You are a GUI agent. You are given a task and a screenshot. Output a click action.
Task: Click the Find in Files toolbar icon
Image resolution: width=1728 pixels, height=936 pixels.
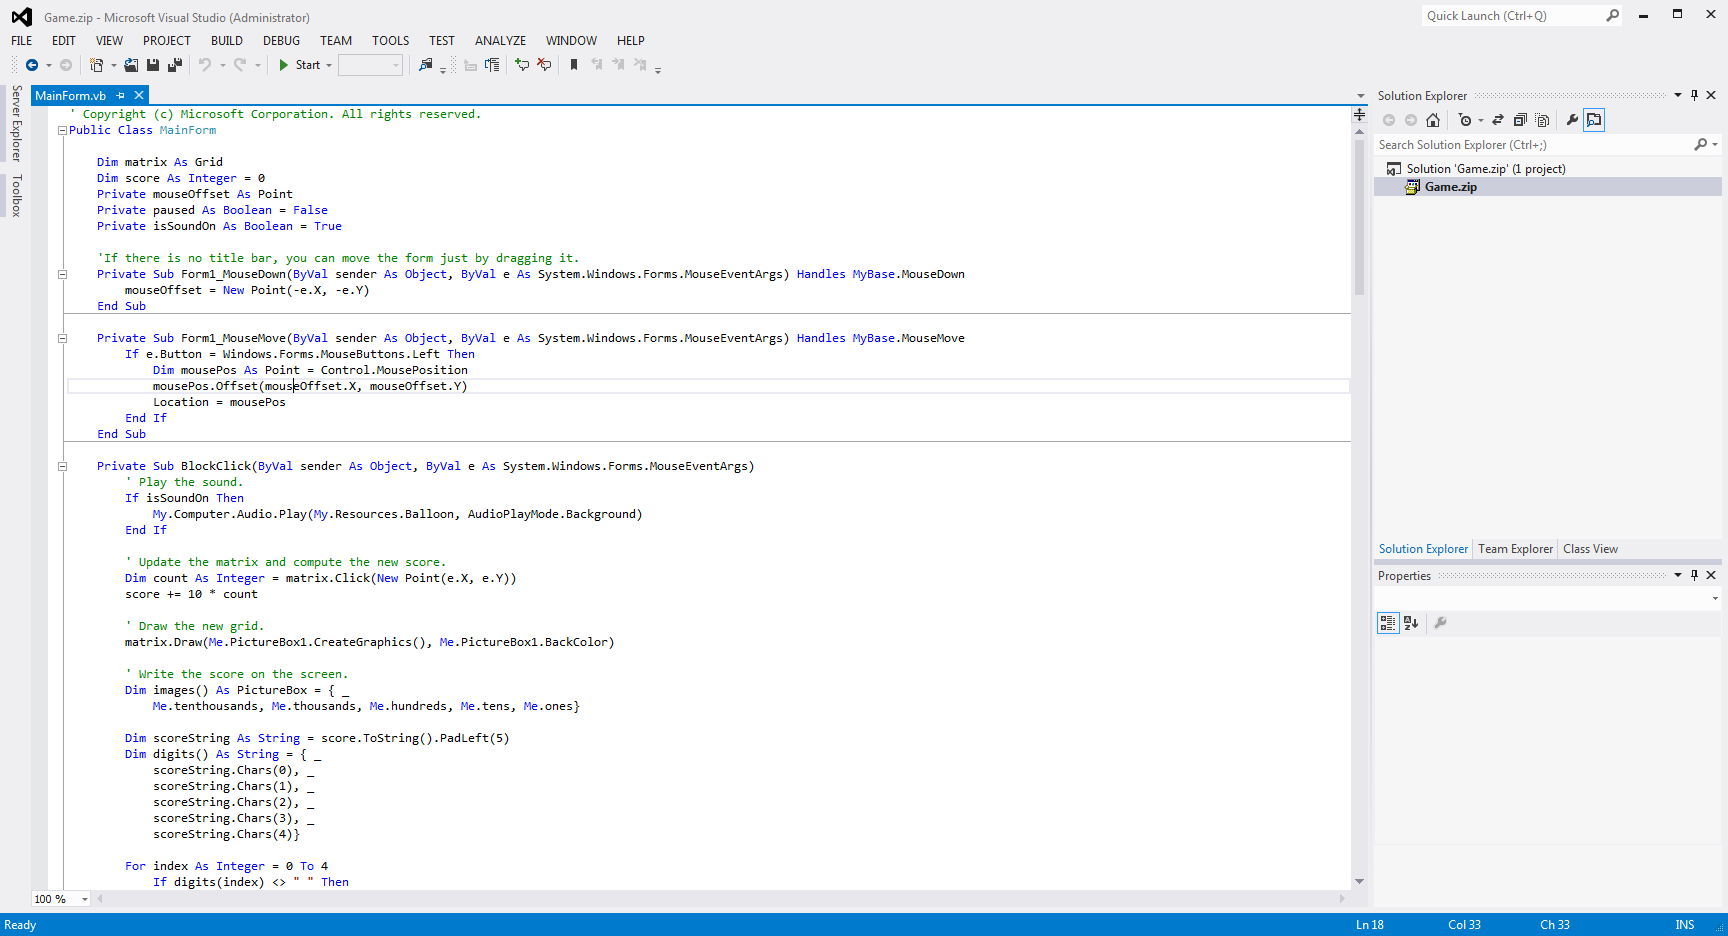click(426, 65)
